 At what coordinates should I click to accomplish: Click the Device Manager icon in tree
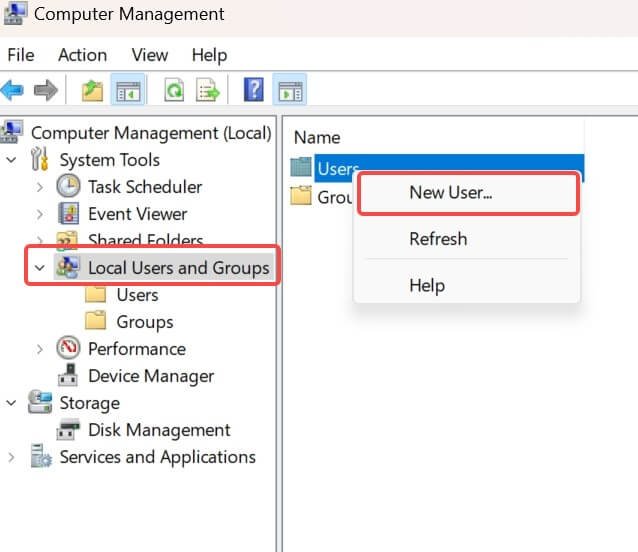tap(69, 376)
